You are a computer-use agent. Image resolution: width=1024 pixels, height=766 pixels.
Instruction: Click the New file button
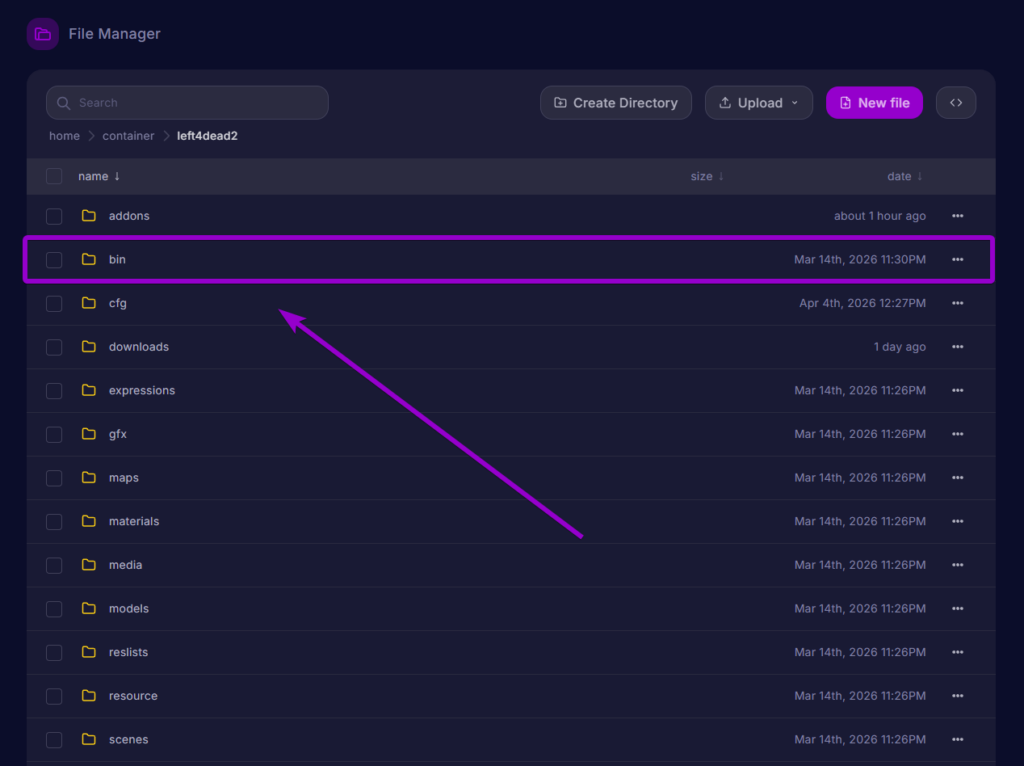[x=873, y=103]
